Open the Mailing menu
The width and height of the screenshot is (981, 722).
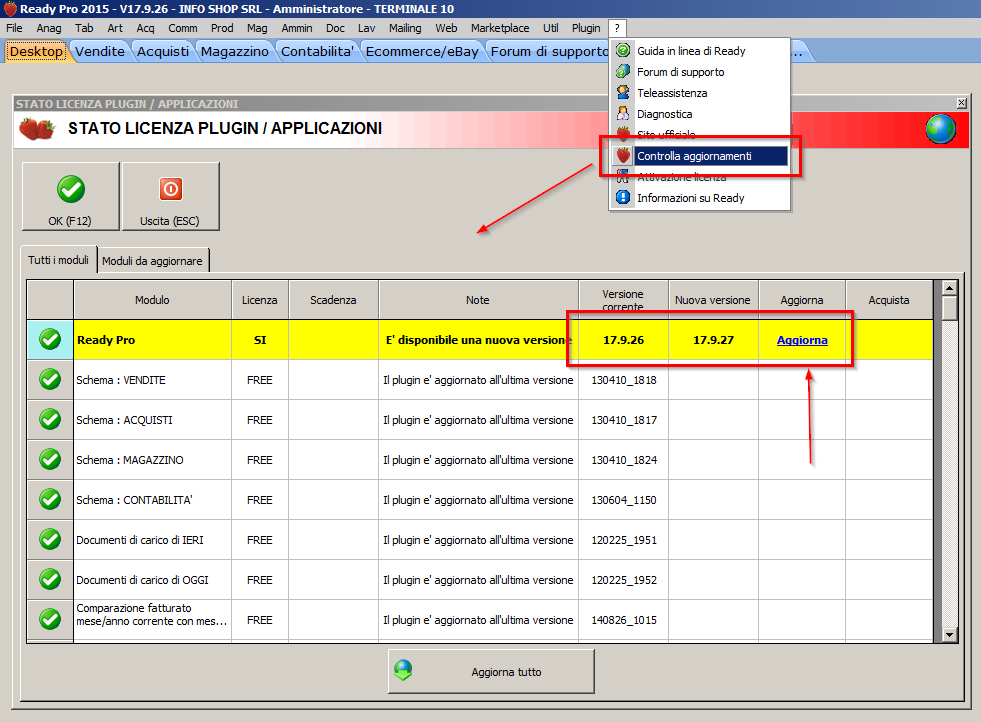(x=405, y=28)
